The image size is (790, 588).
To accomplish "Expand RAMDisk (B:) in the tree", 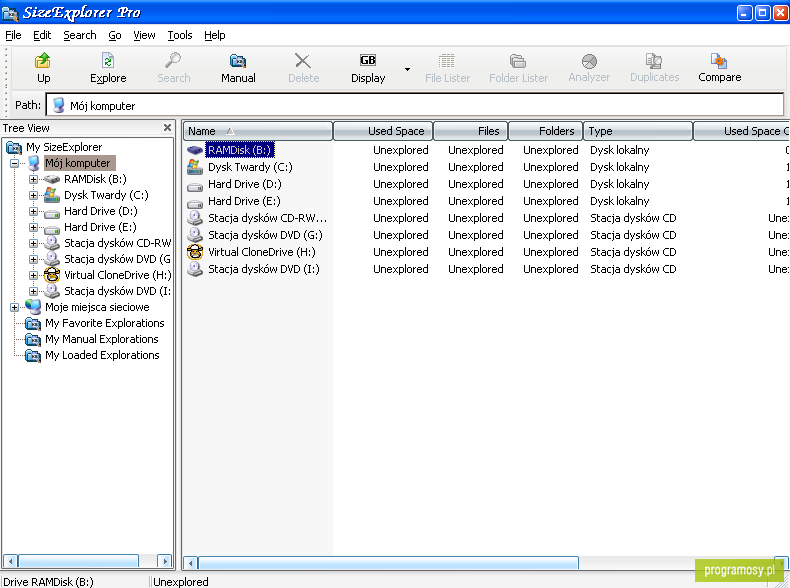I will click(33, 179).
